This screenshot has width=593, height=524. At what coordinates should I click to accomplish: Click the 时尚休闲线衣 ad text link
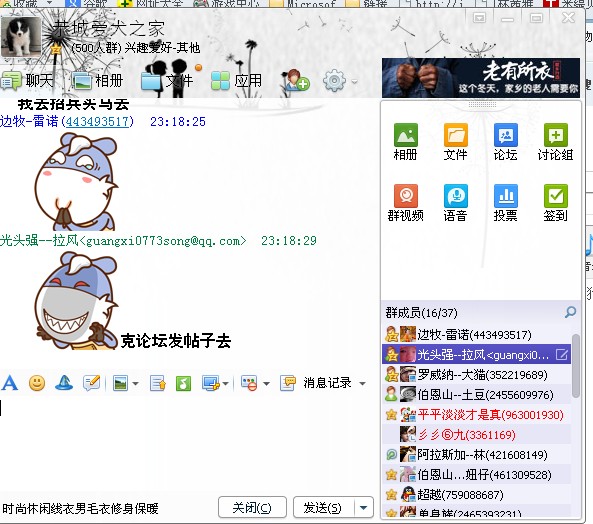[x=80, y=509]
